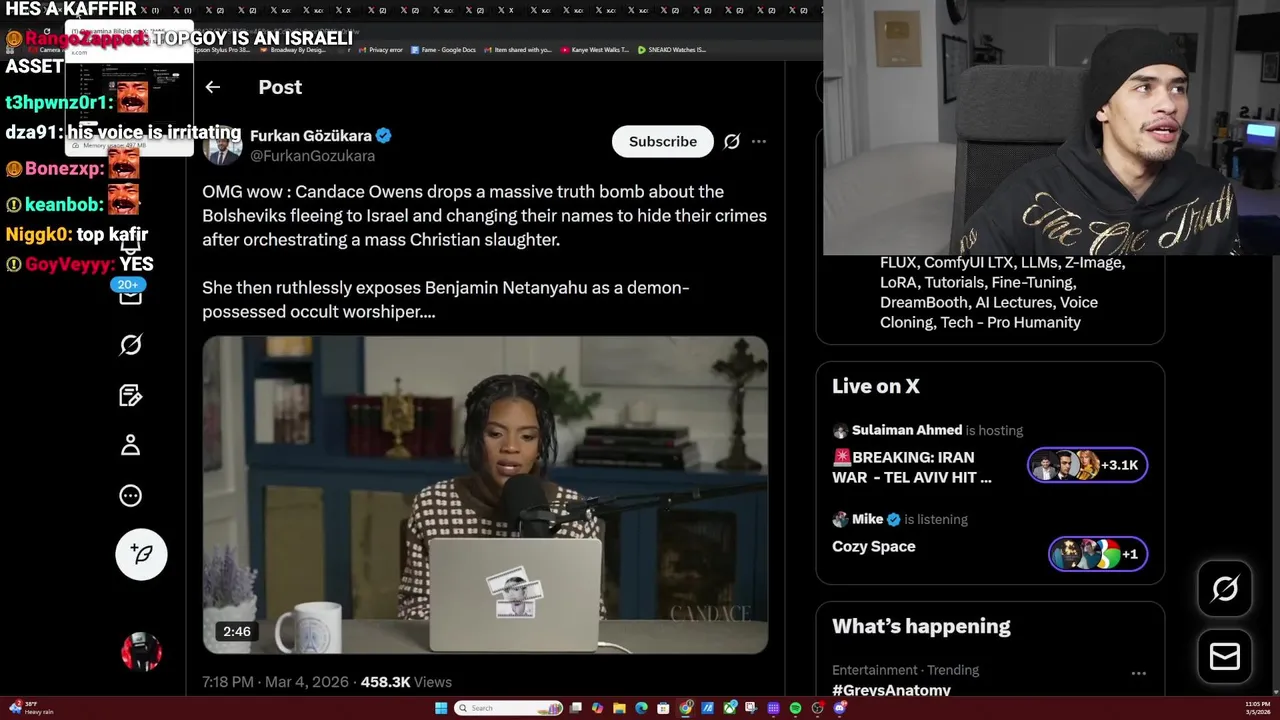The image size is (1280, 720).
Task: Switch to Chrome on the taskbar
Action: pos(685,708)
